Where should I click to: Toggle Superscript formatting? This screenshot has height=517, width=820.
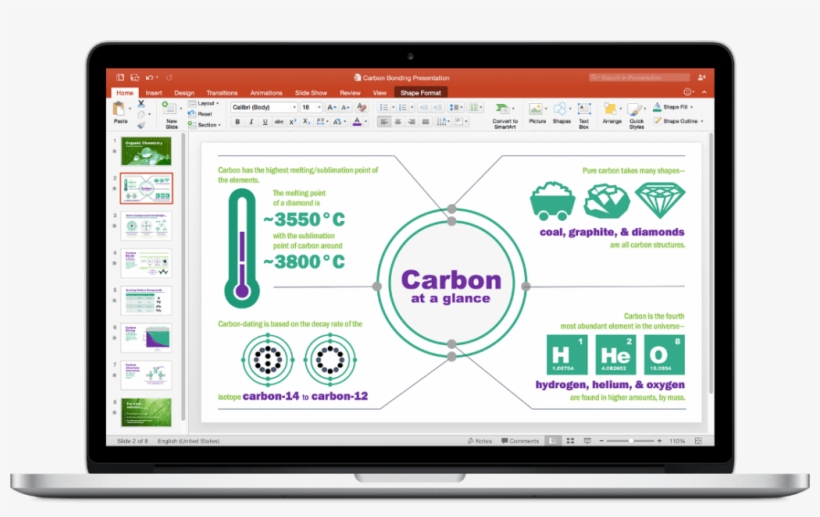pos(293,122)
